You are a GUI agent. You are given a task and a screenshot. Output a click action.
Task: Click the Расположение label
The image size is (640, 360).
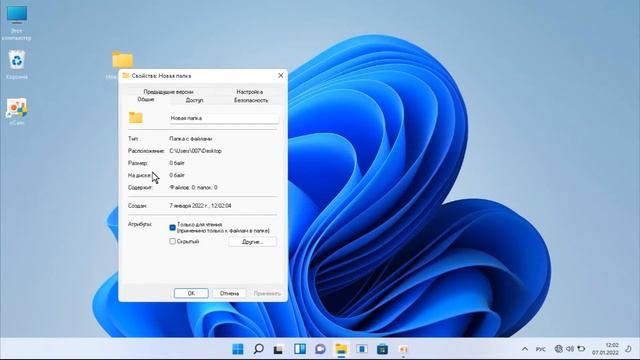click(146, 151)
